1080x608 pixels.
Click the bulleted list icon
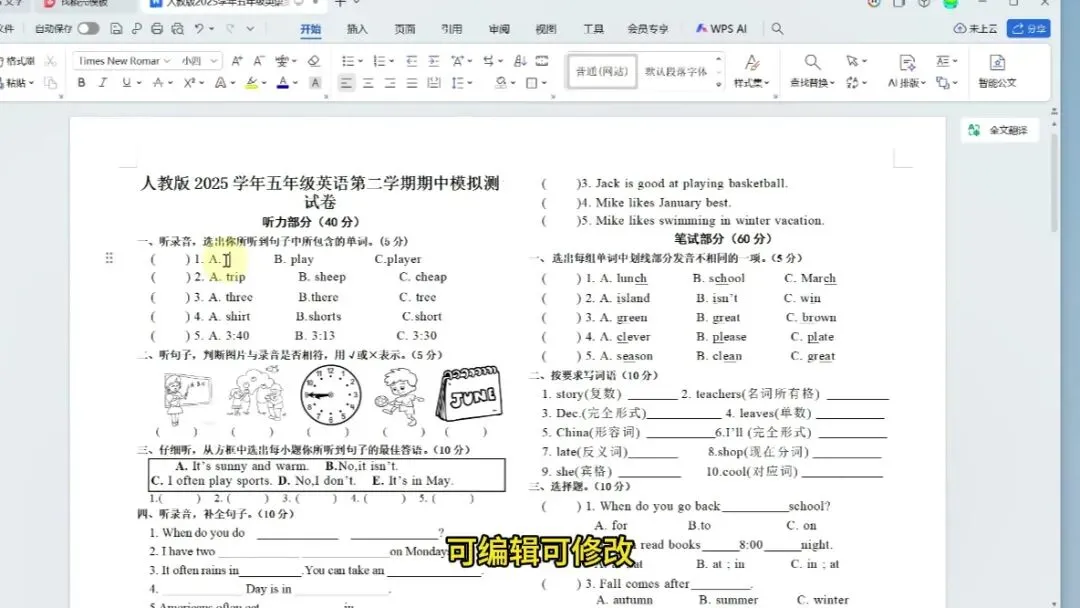[x=347, y=61]
